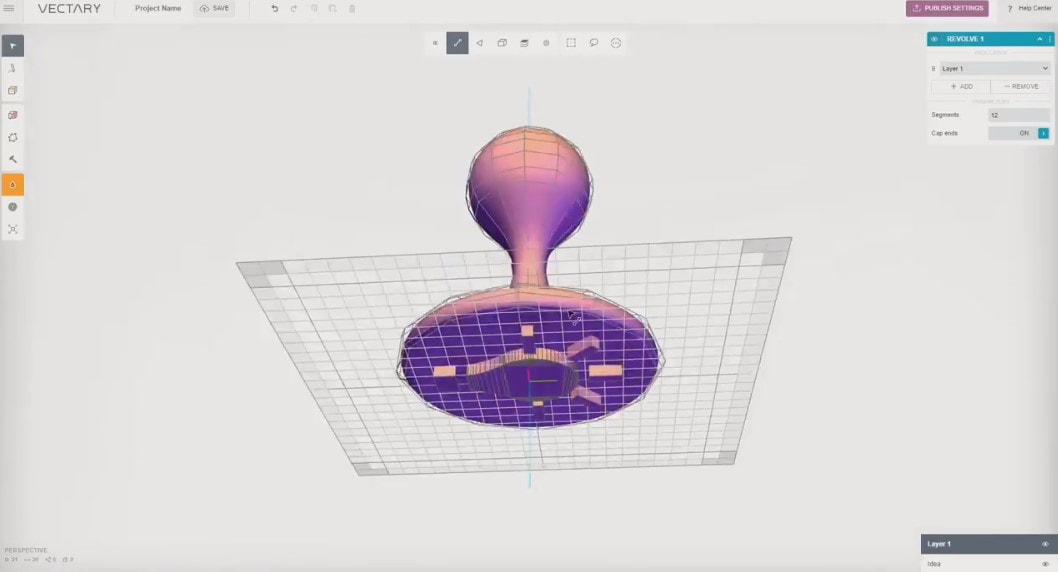Open the Layer 1 dropdown in Revolve panel

pos(994,68)
